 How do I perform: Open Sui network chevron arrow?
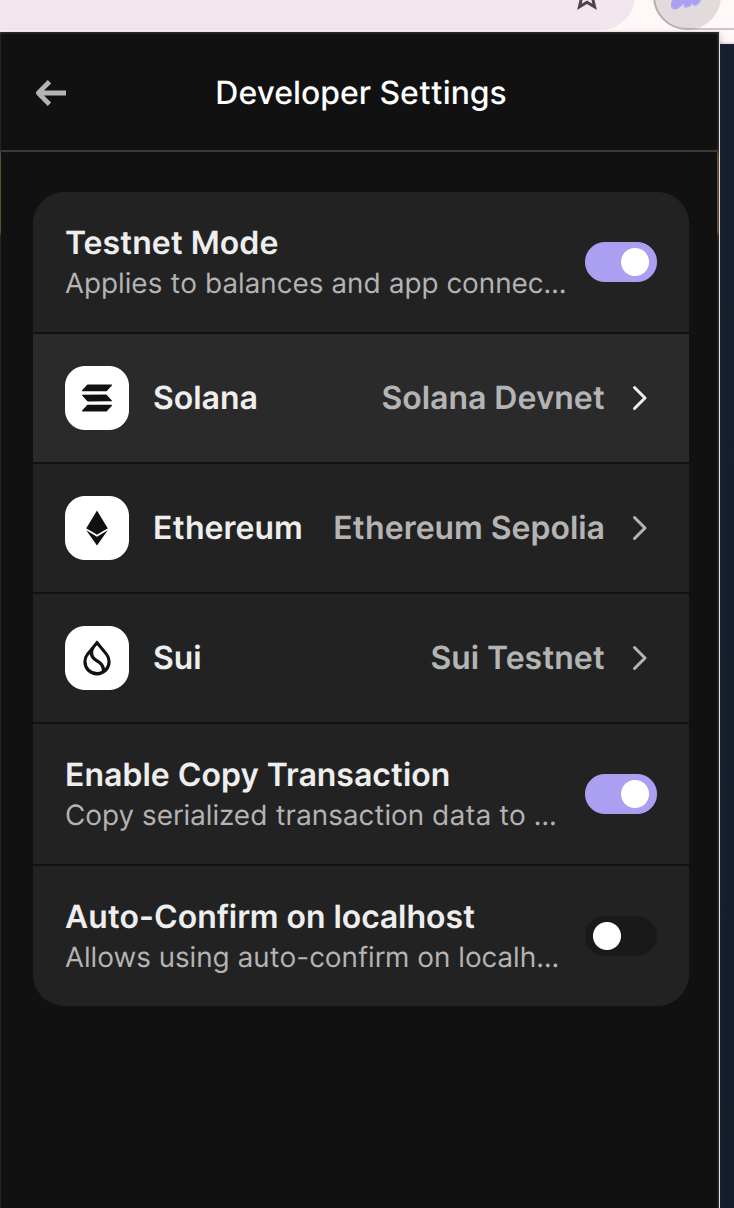tap(640, 658)
